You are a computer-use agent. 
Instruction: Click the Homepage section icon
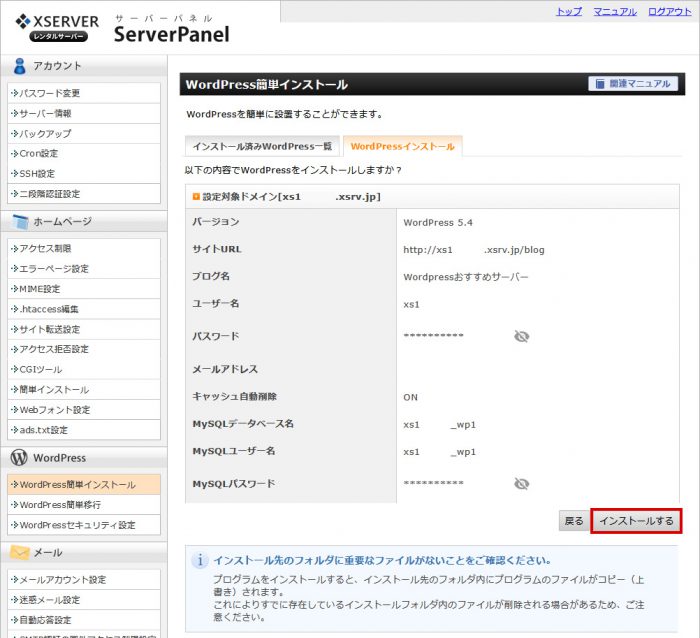click(x=21, y=221)
